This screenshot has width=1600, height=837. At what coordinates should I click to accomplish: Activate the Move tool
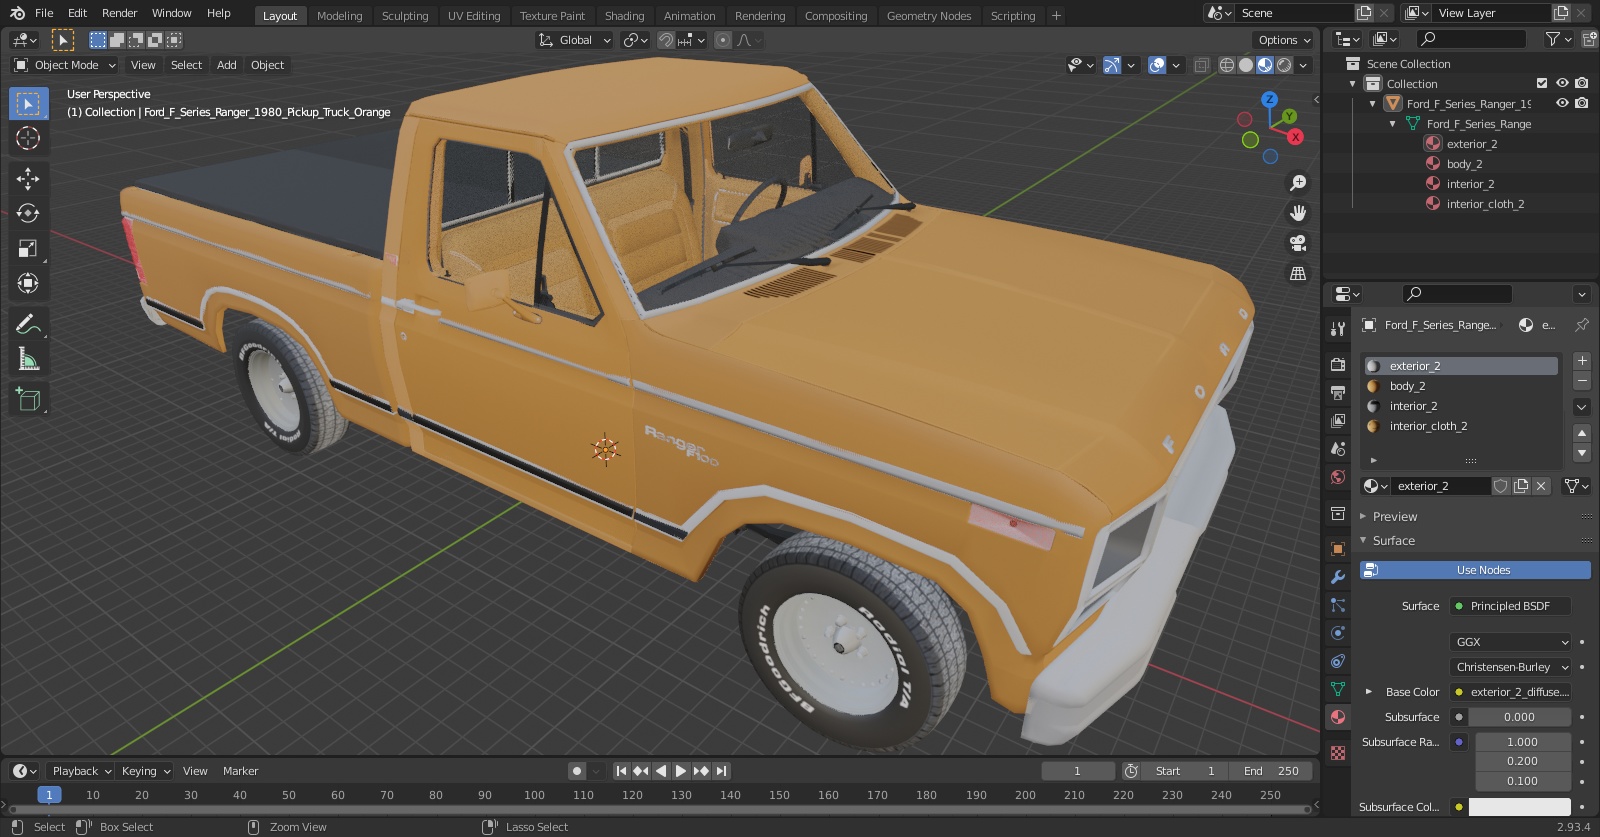pyautogui.click(x=28, y=179)
